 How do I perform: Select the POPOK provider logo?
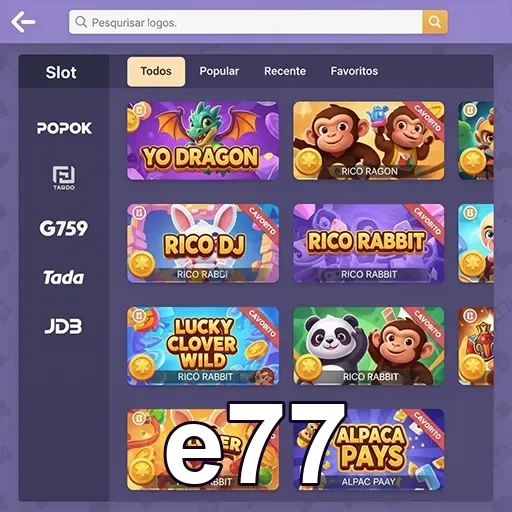click(64, 128)
